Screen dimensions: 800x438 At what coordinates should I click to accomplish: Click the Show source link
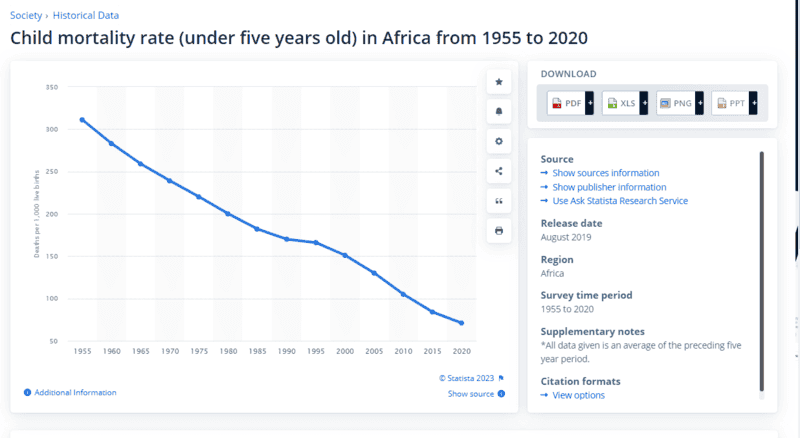click(x=471, y=394)
